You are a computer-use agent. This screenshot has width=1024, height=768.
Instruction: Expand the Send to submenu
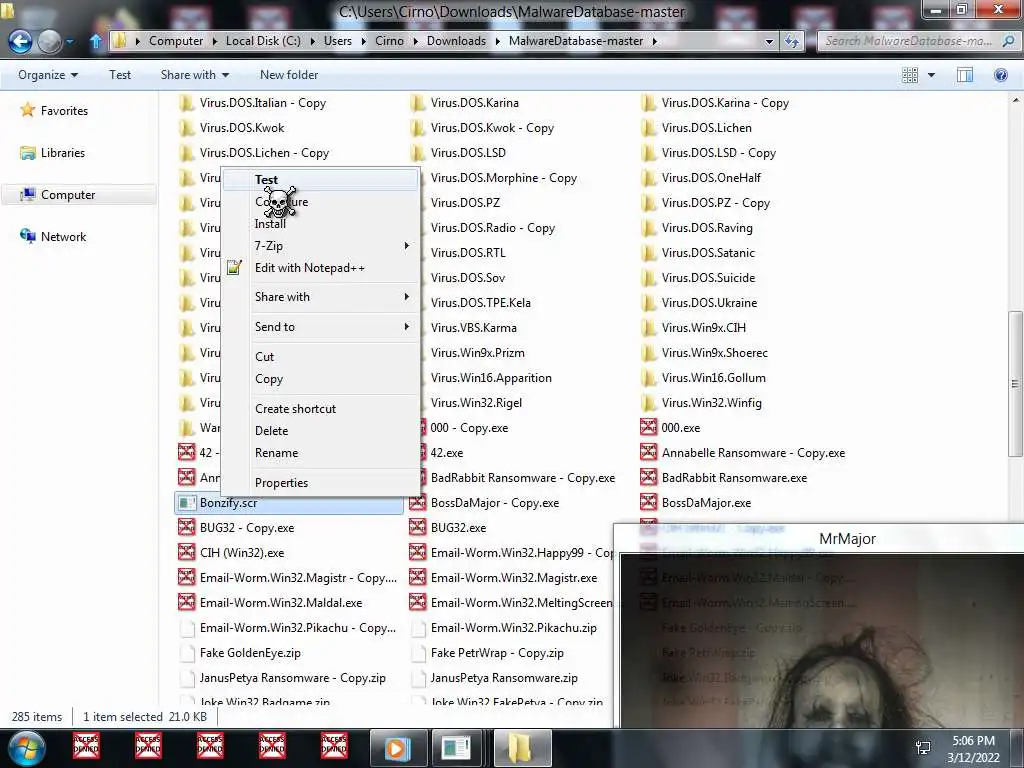pyautogui.click(x=320, y=327)
